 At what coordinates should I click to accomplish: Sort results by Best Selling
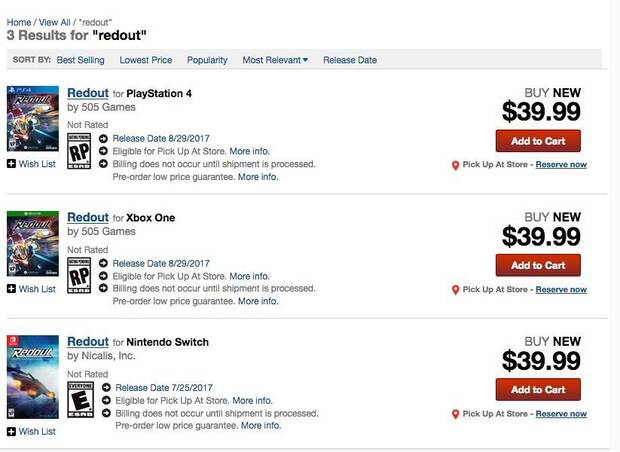click(80, 60)
